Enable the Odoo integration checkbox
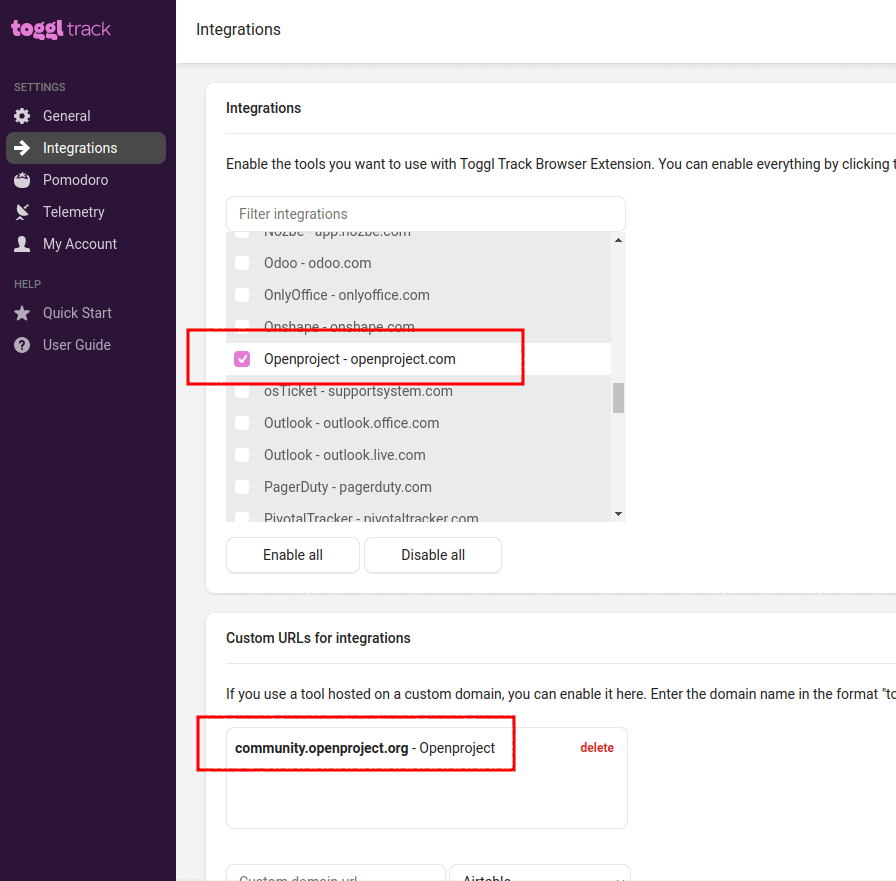The image size is (896, 881). click(x=241, y=263)
